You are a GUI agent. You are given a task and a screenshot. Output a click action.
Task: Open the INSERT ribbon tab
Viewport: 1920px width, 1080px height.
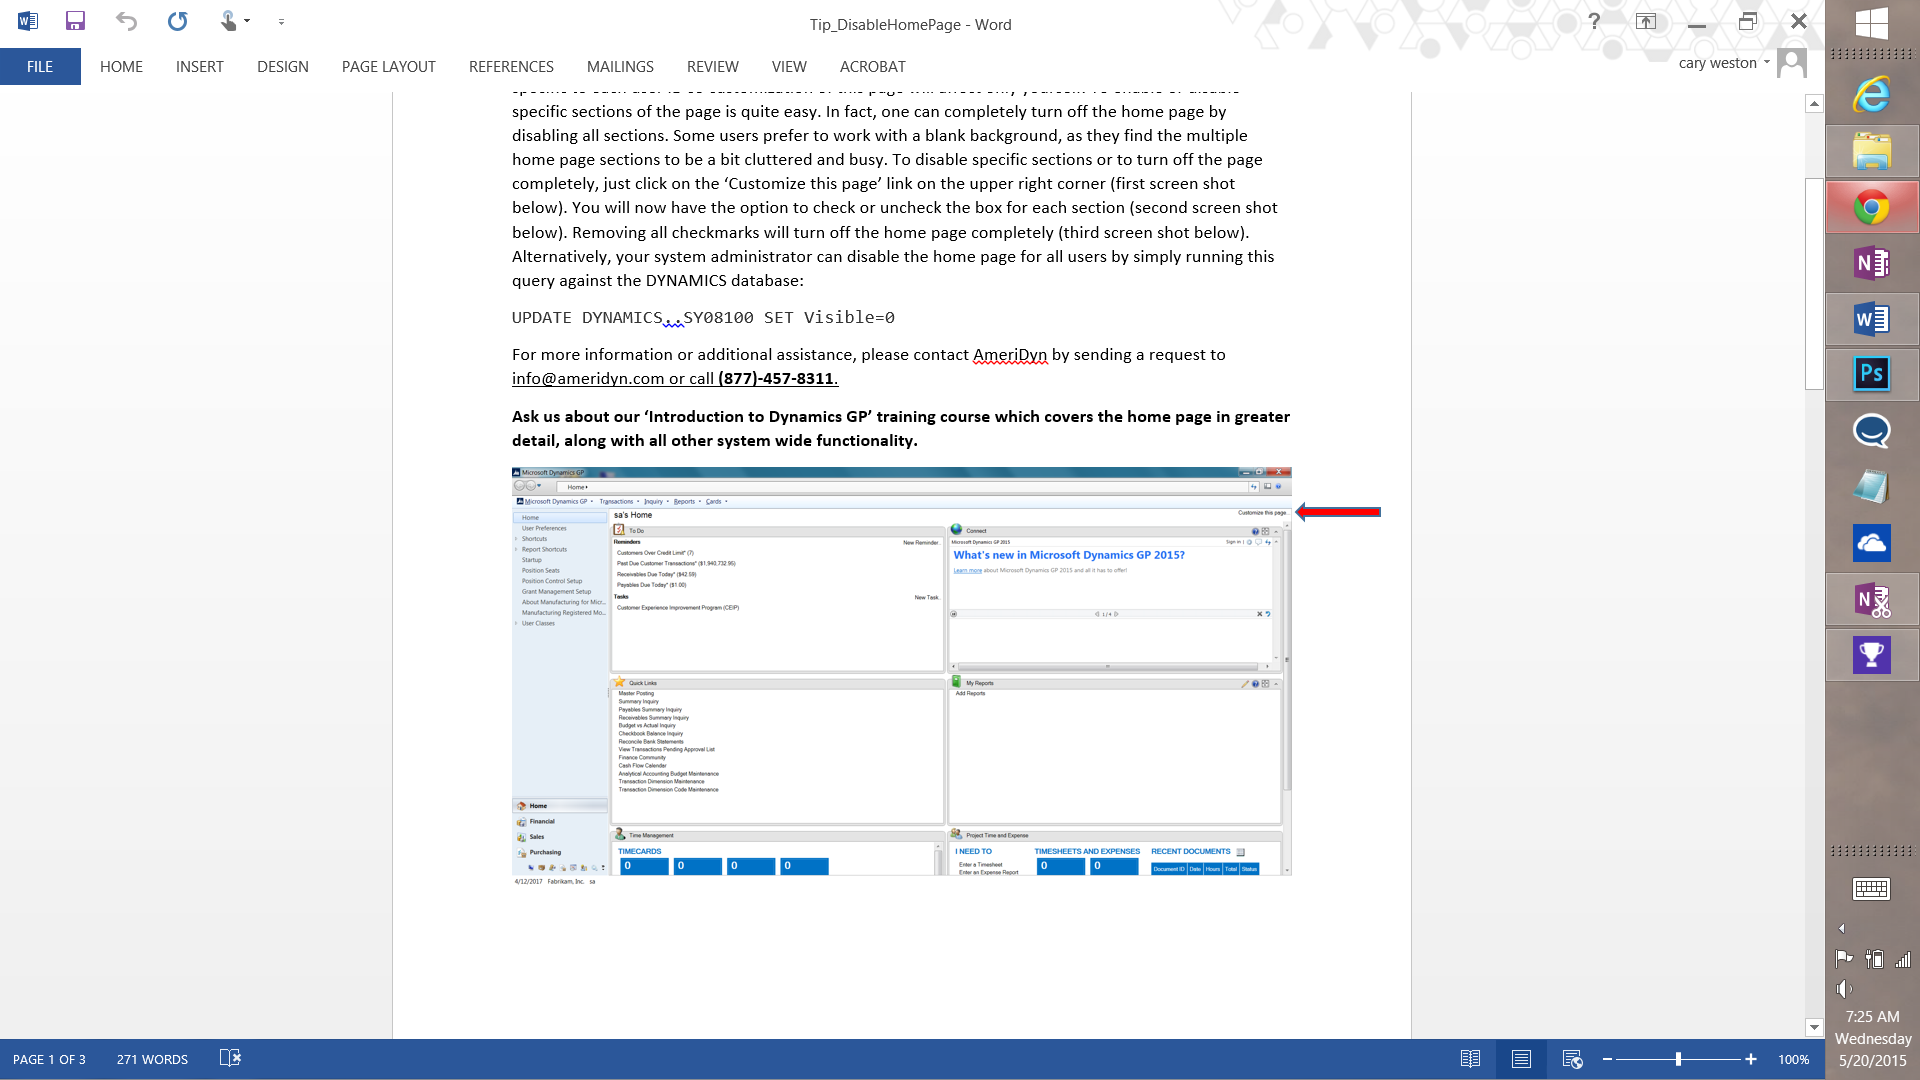click(x=199, y=66)
